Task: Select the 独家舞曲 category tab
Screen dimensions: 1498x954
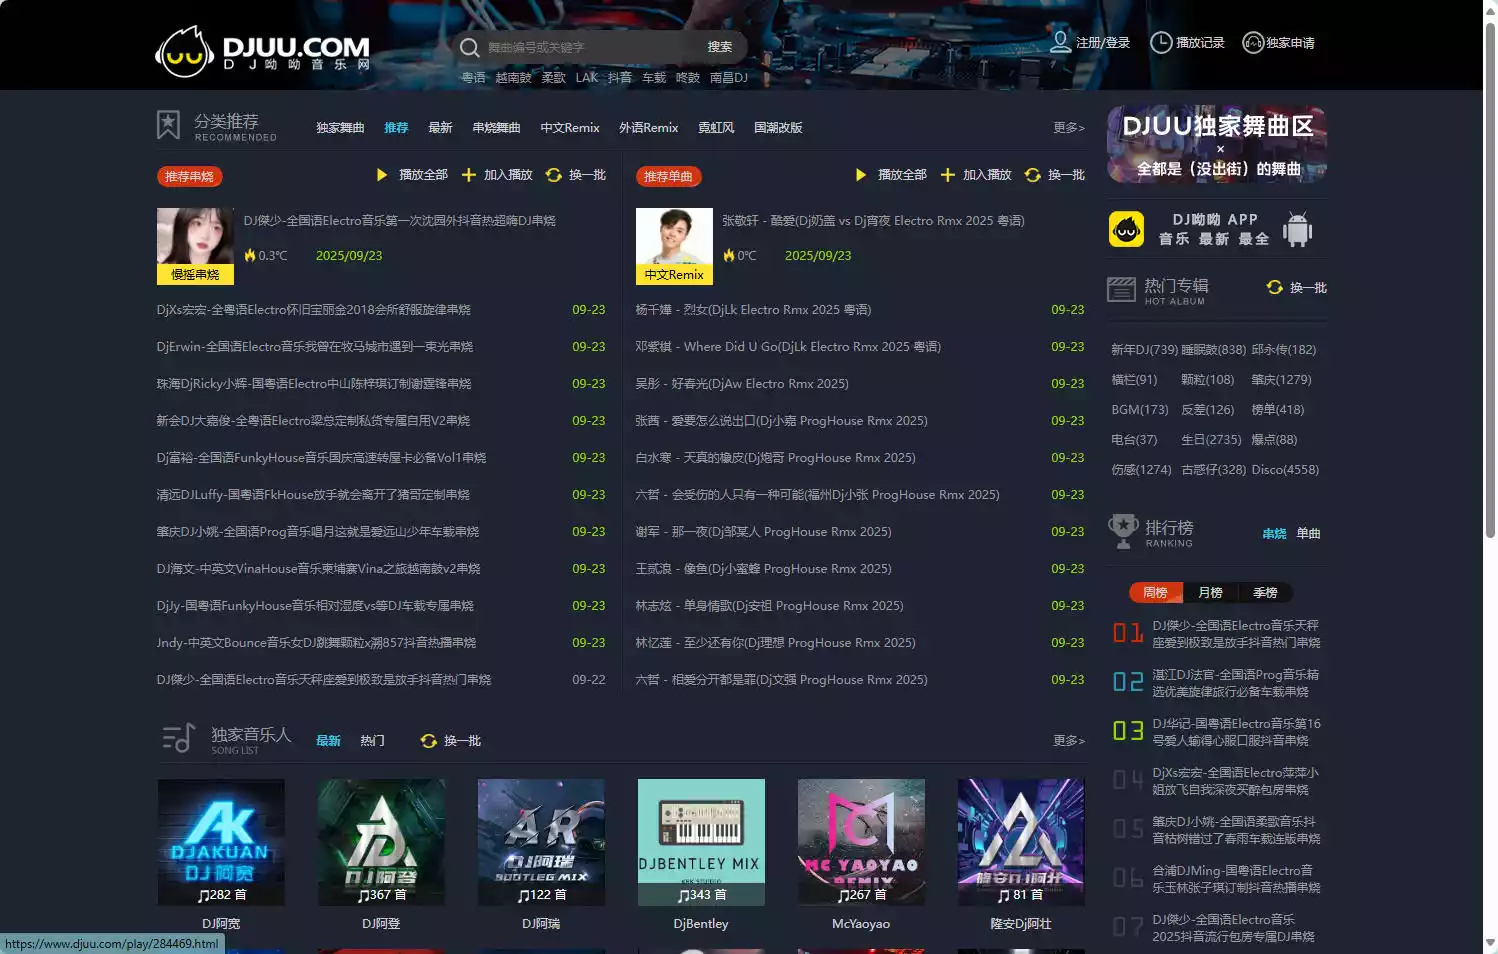Action: pyautogui.click(x=340, y=128)
